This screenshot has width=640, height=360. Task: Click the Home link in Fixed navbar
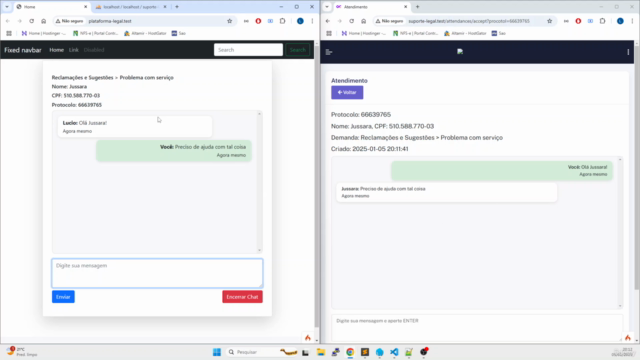56,50
